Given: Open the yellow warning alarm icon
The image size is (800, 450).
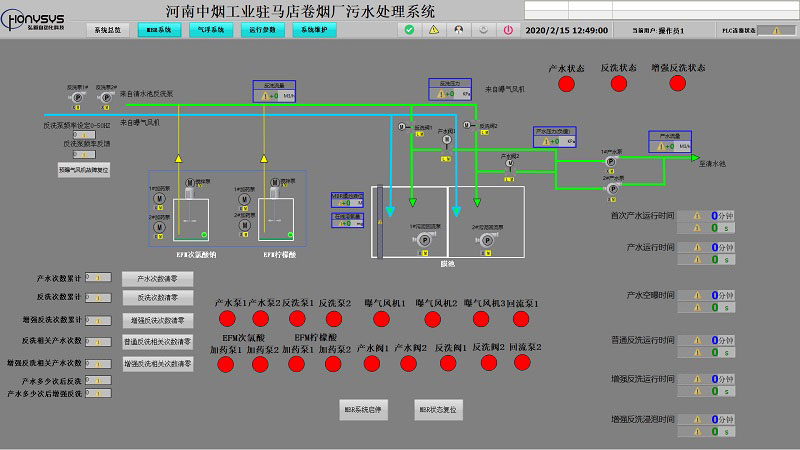Looking at the screenshot, I should (x=434, y=30).
